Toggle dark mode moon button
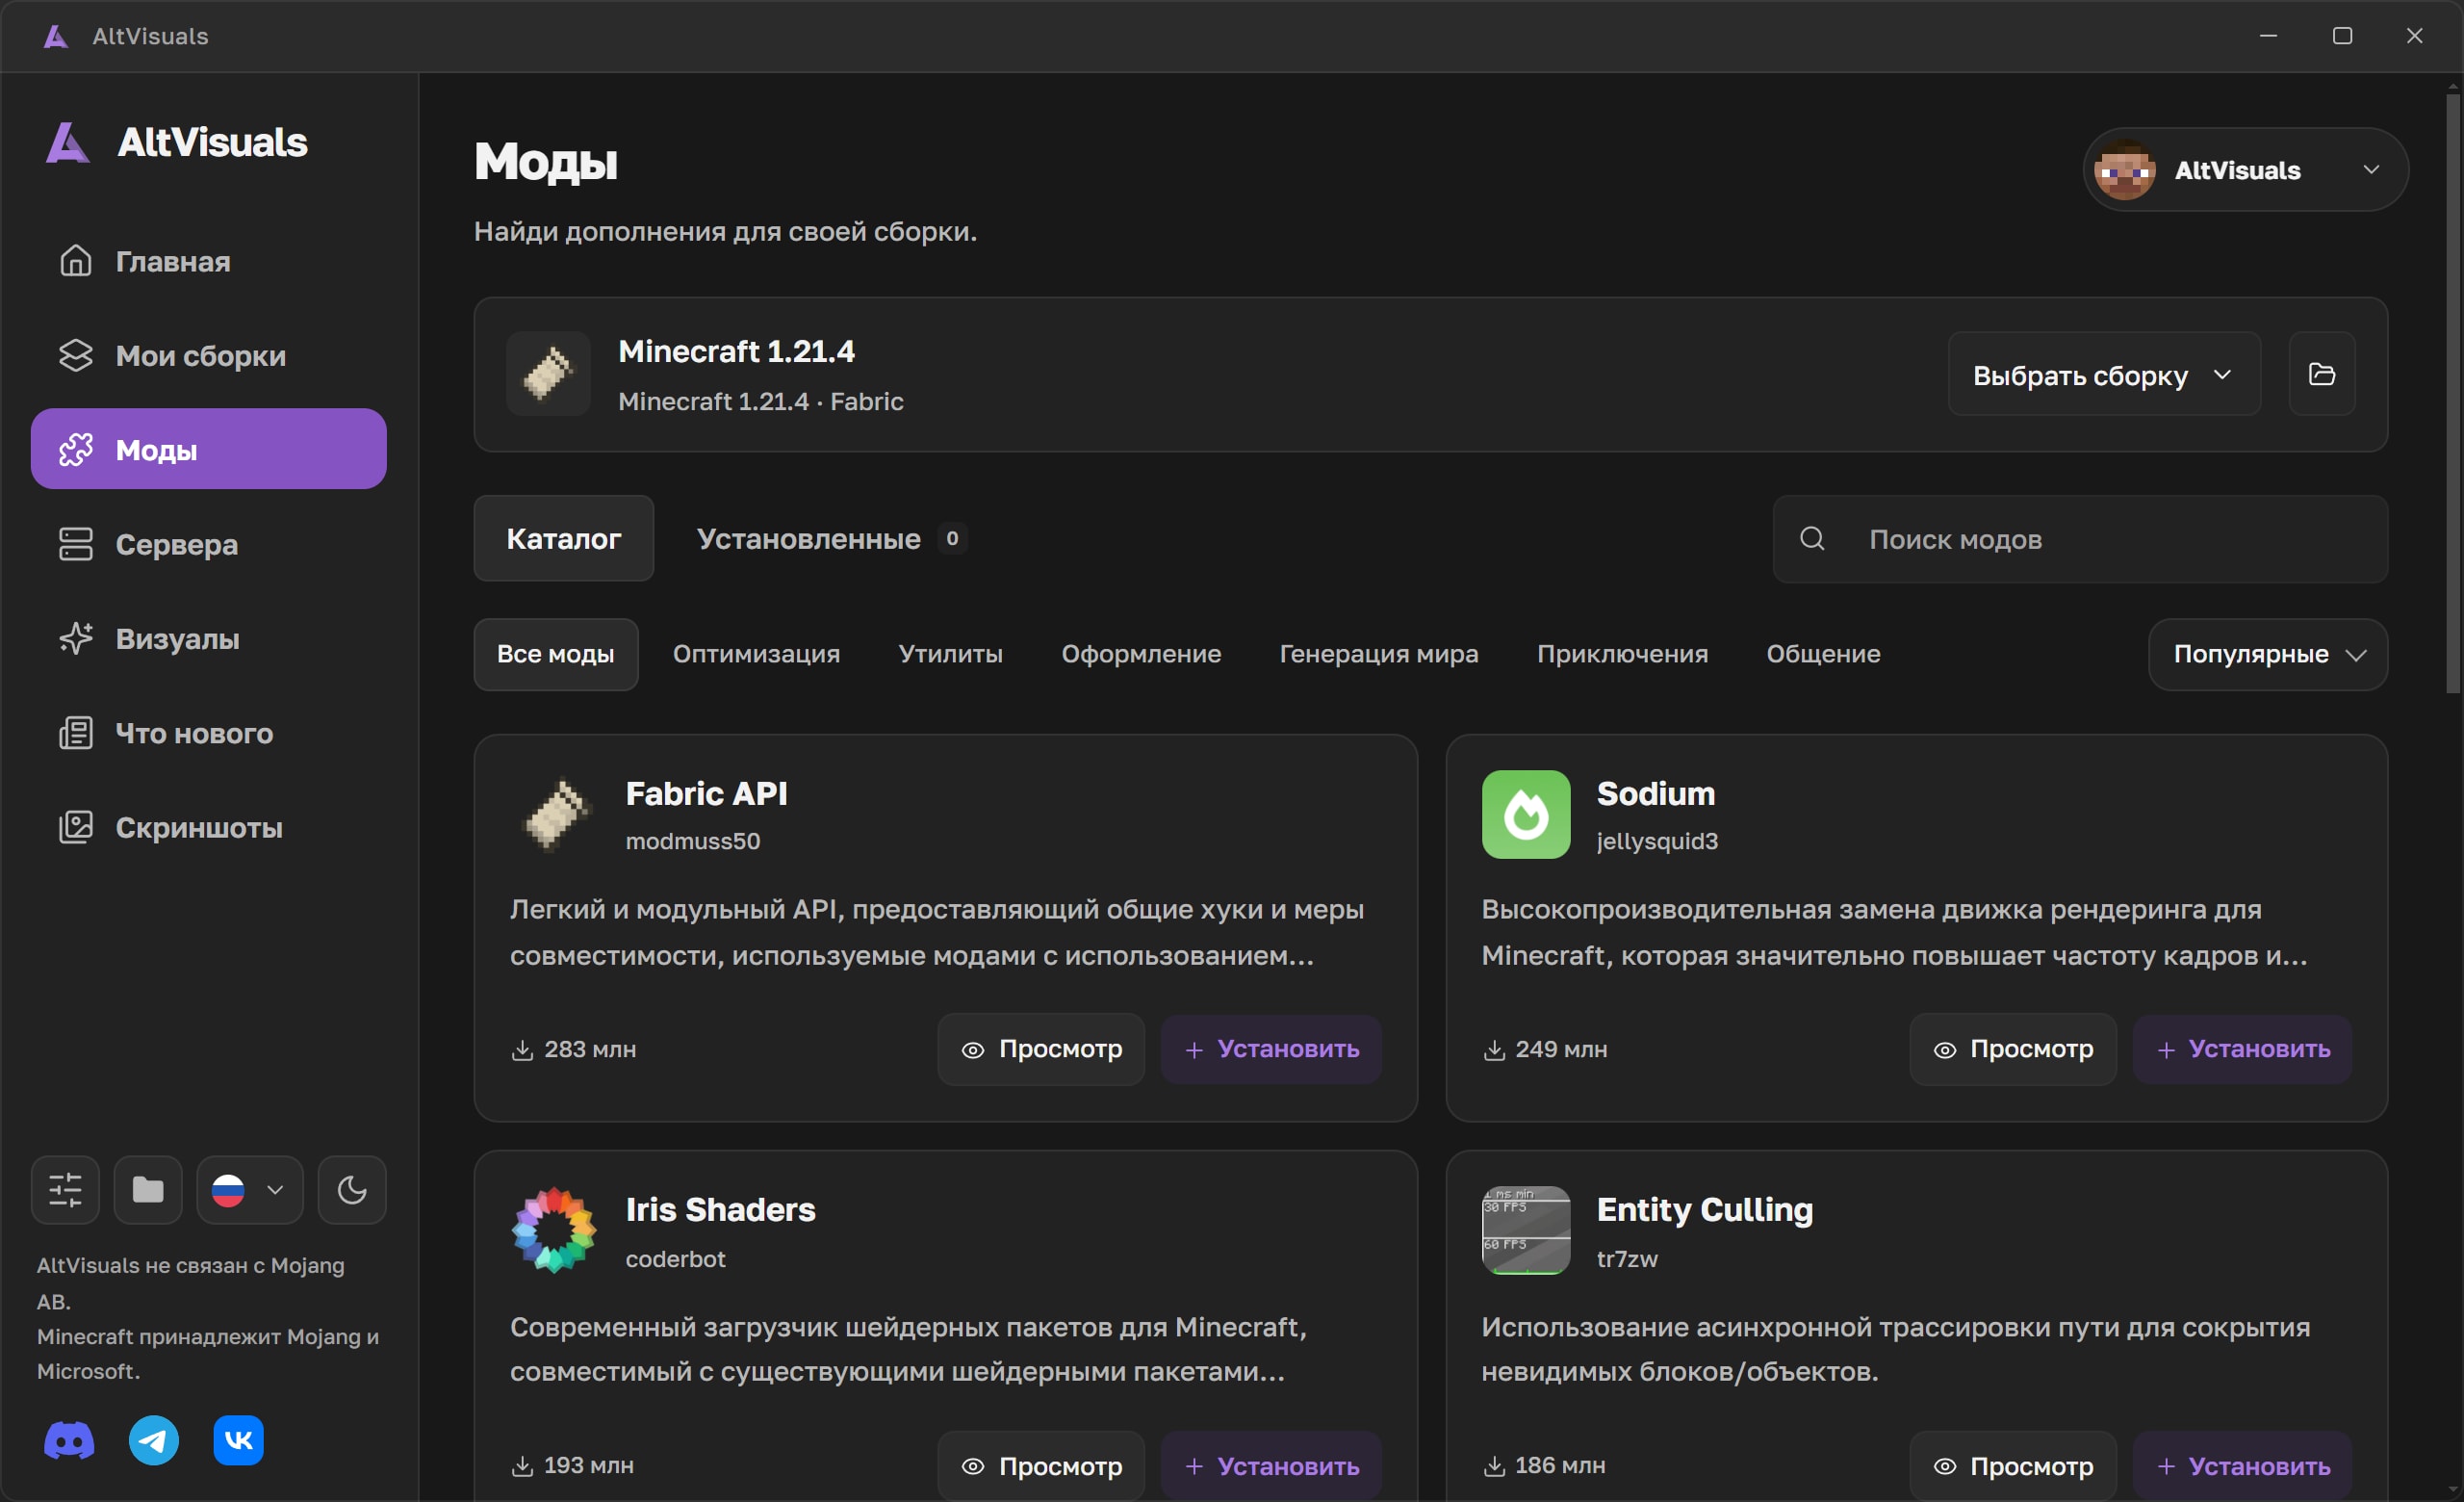 click(x=352, y=1190)
